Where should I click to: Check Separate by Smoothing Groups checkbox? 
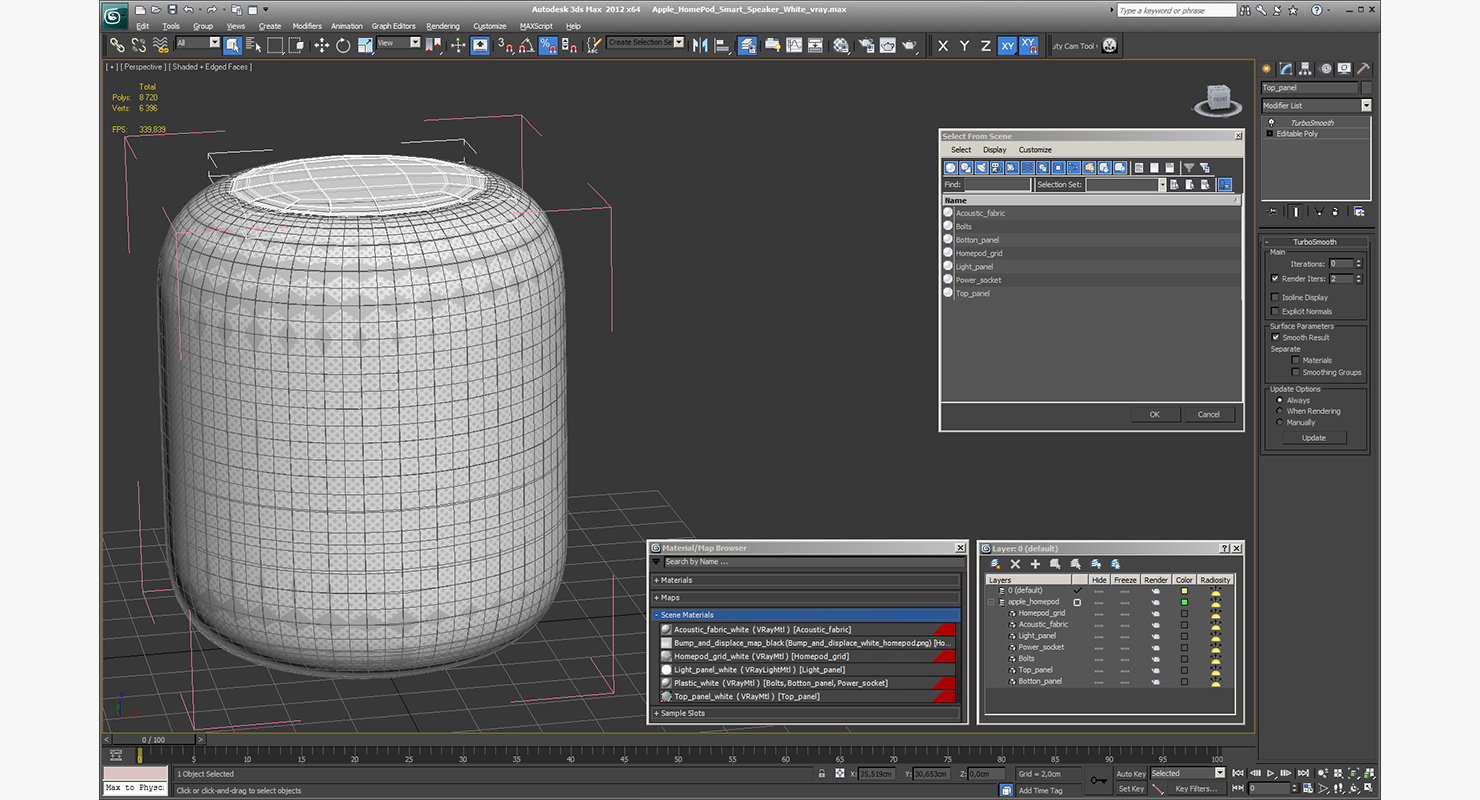click(1296, 372)
